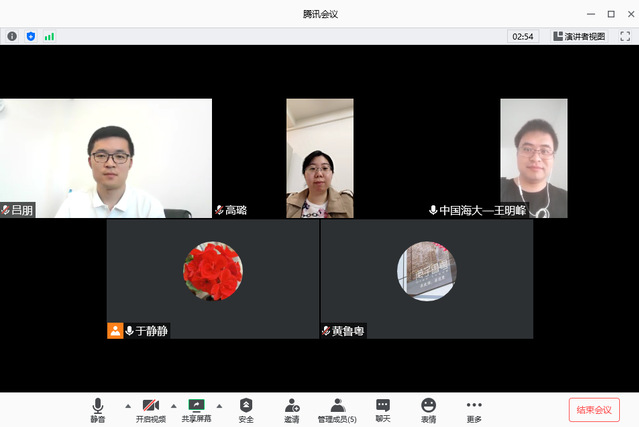Turn on camera with 开启视频
Viewport: 639px width, 427px height.
[x=151, y=409]
